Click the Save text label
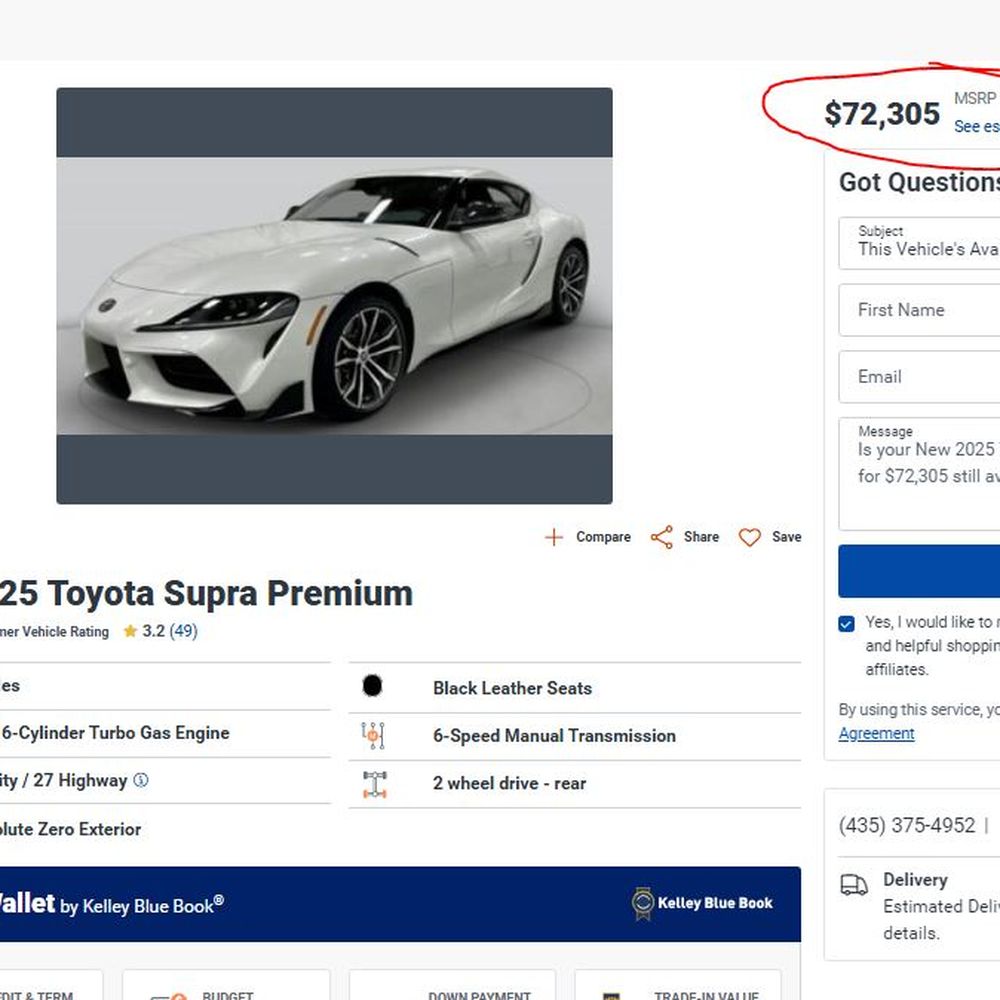1000x1000 pixels. pyautogui.click(x=786, y=537)
